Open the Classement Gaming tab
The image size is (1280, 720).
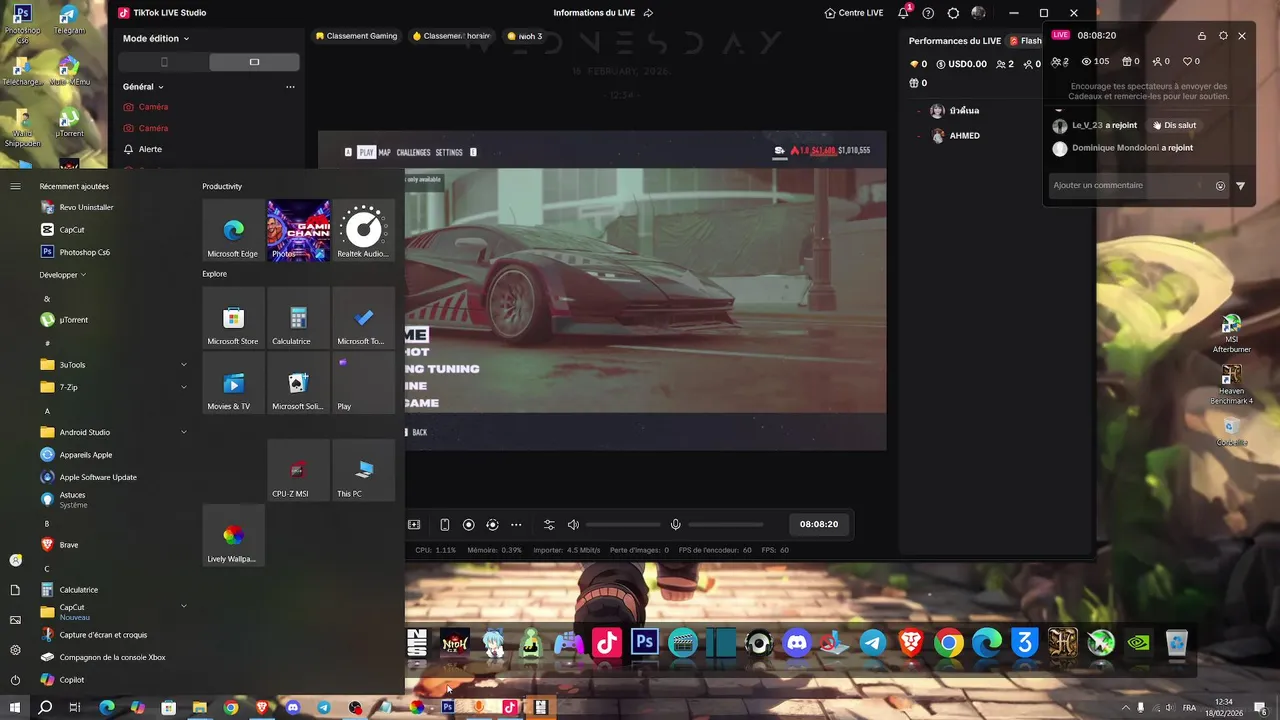point(356,36)
